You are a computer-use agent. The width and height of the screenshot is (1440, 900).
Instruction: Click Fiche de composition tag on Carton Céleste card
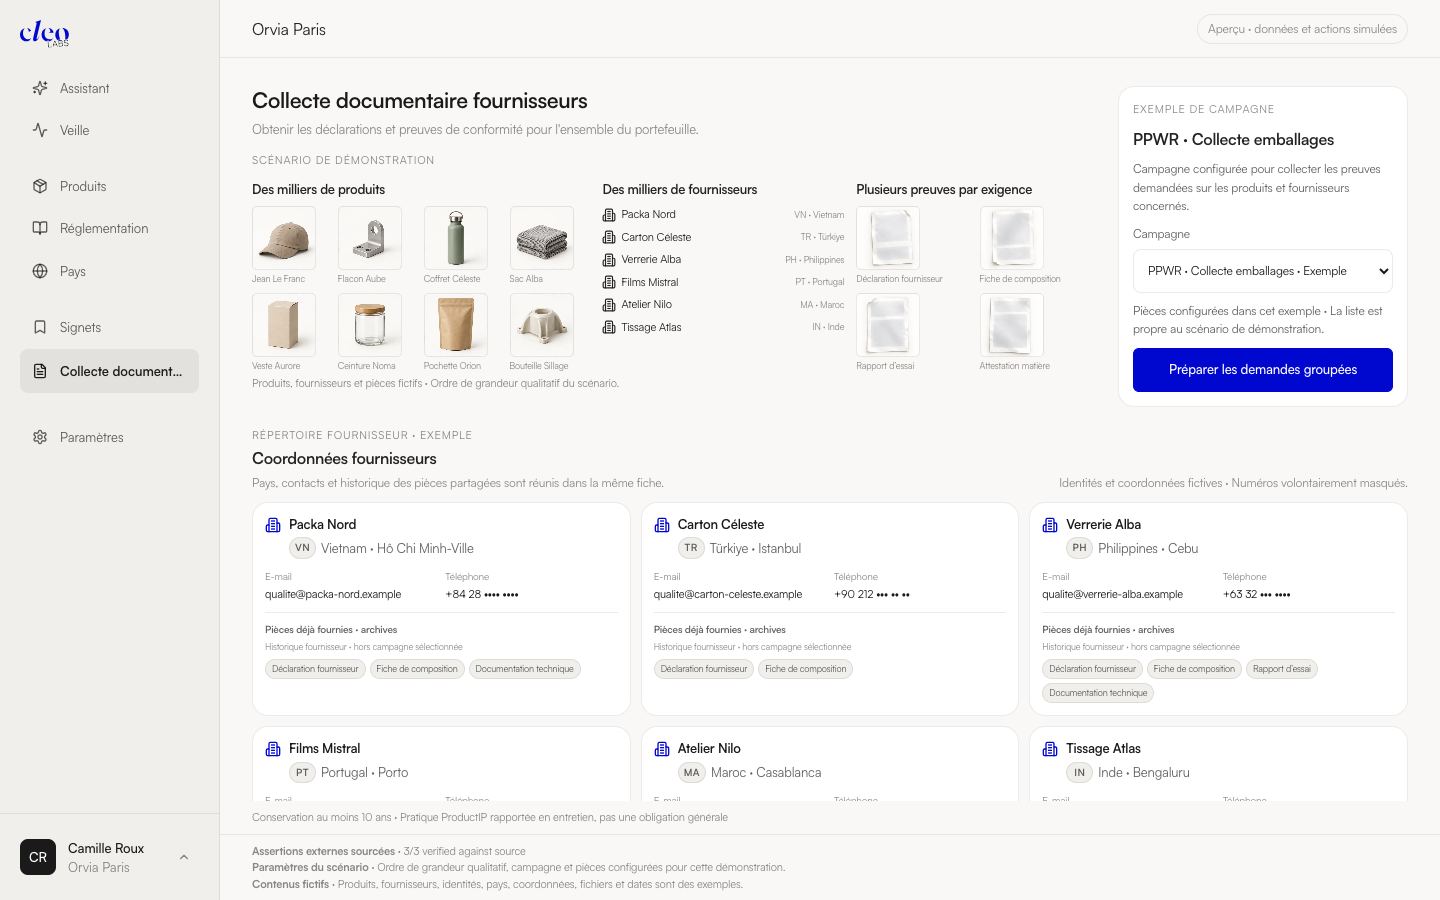(806, 669)
